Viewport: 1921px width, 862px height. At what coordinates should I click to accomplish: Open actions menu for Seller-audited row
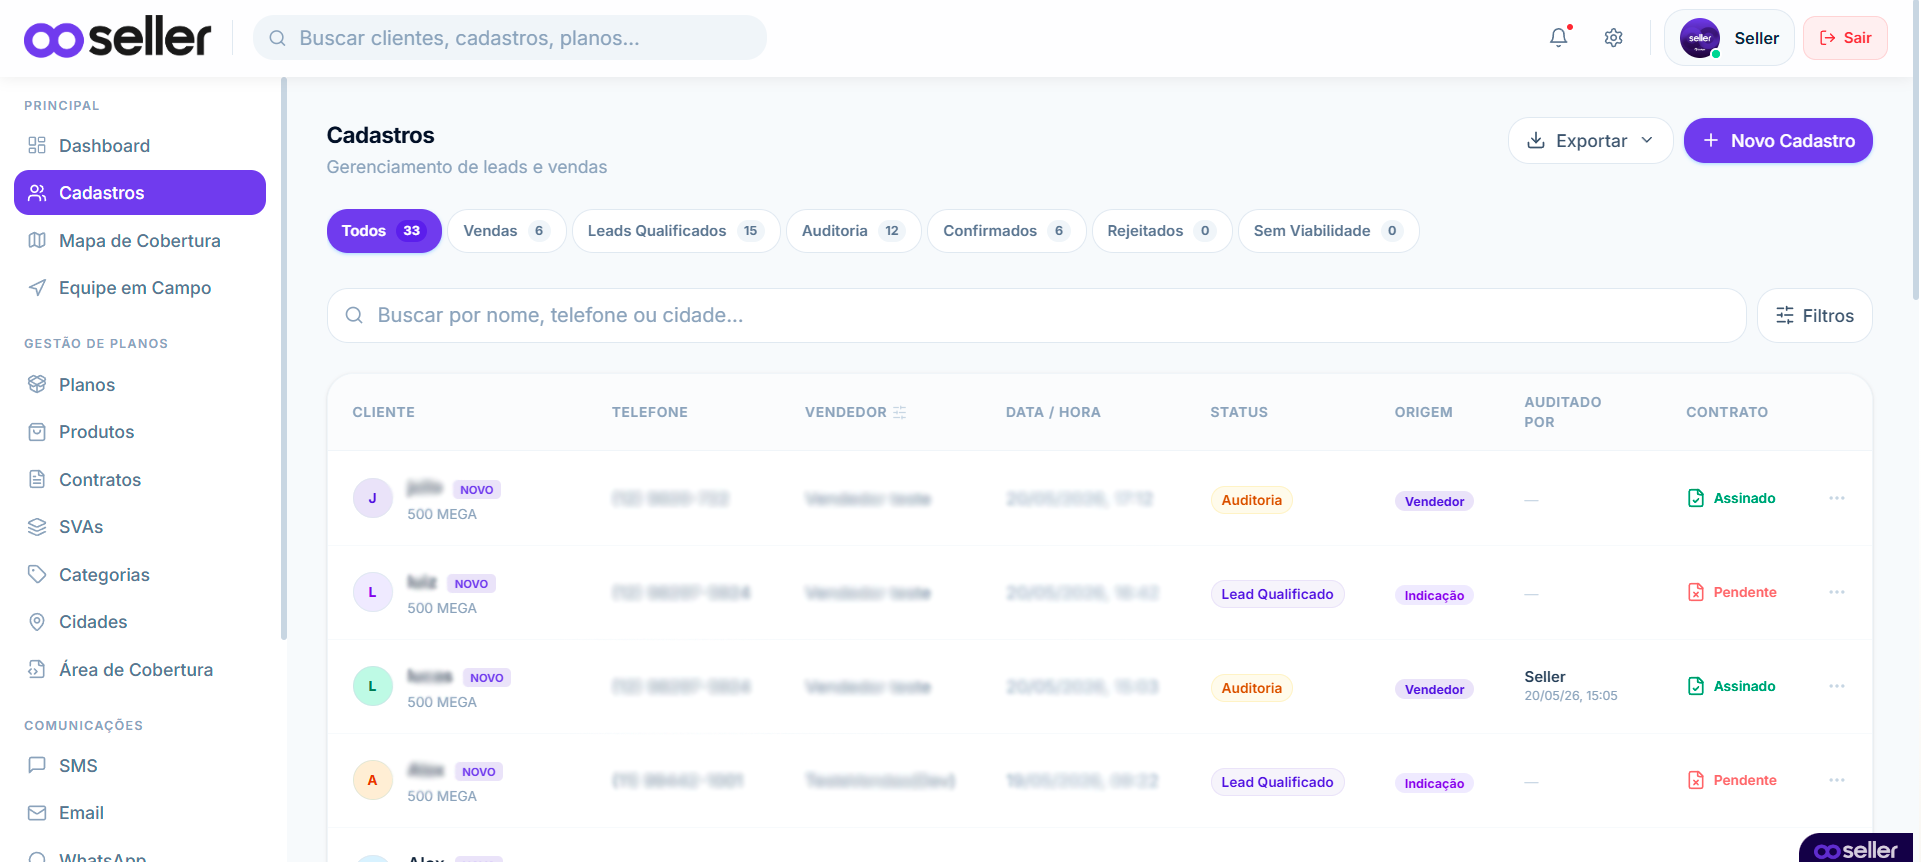click(1837, 686)
